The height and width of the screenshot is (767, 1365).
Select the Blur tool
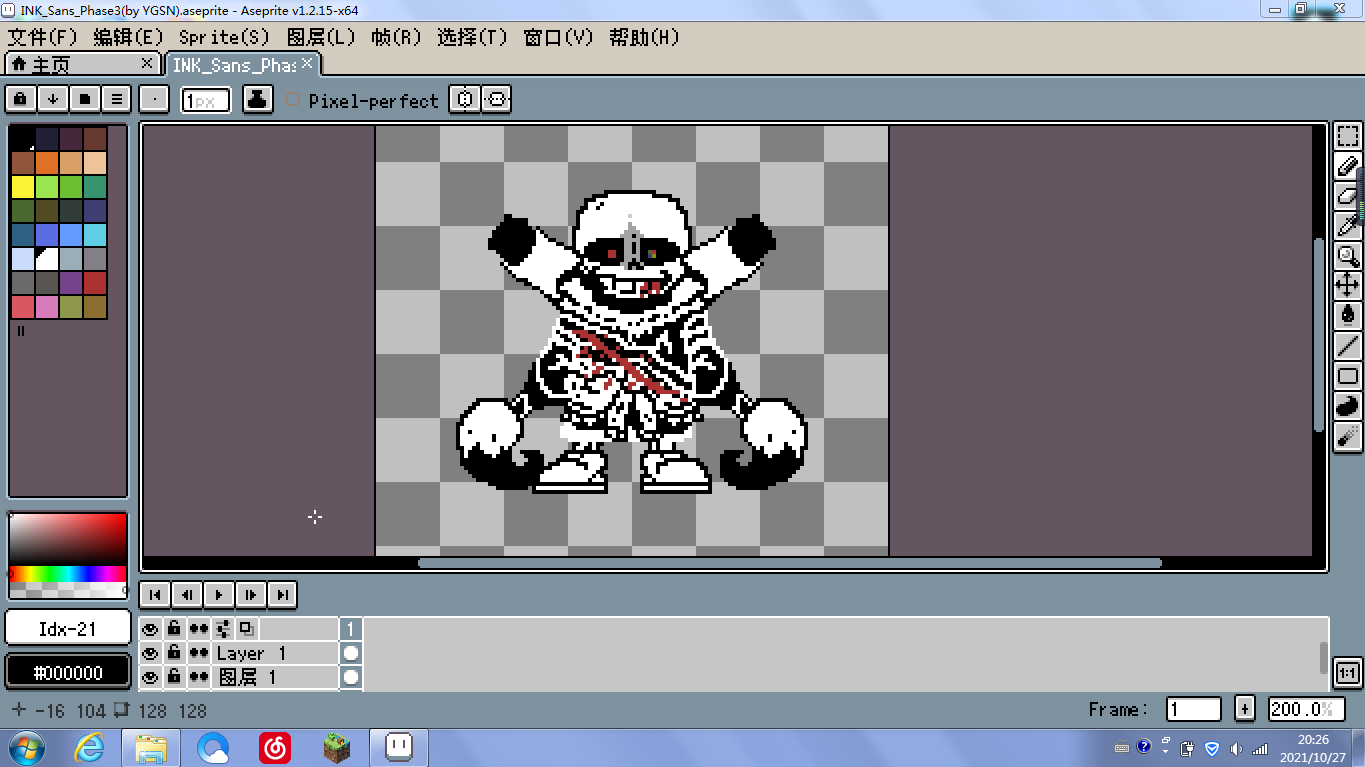tap(1348, 436)
